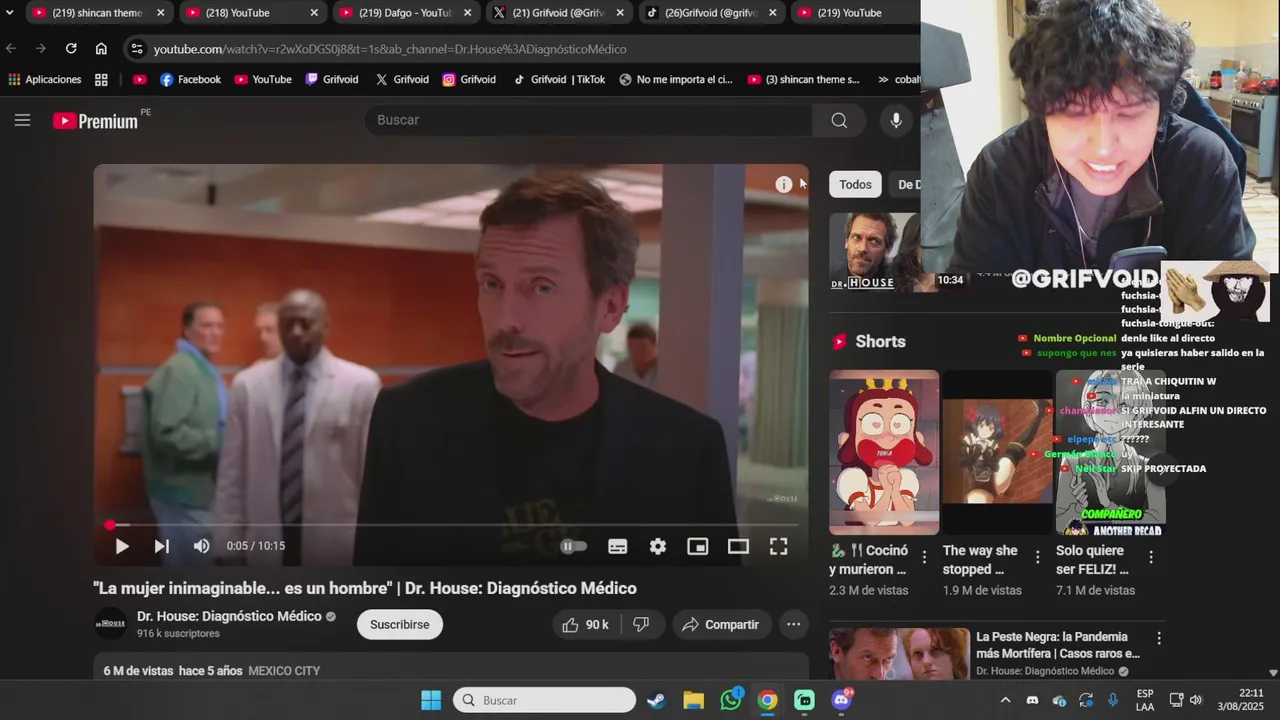Open taskbar volume control

(1196, 700)
